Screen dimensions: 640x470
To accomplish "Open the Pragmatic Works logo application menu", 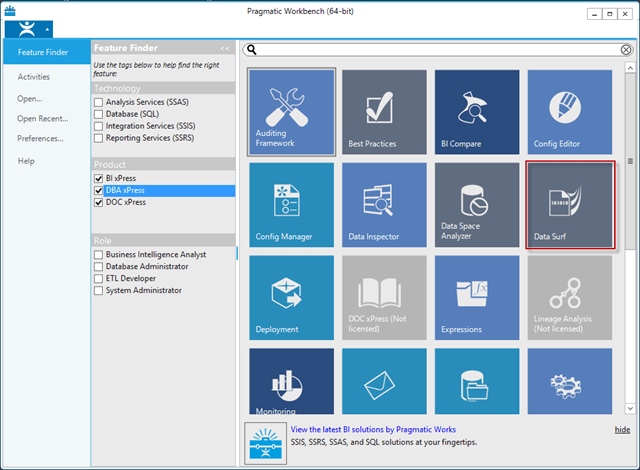I will coord(29,29).
